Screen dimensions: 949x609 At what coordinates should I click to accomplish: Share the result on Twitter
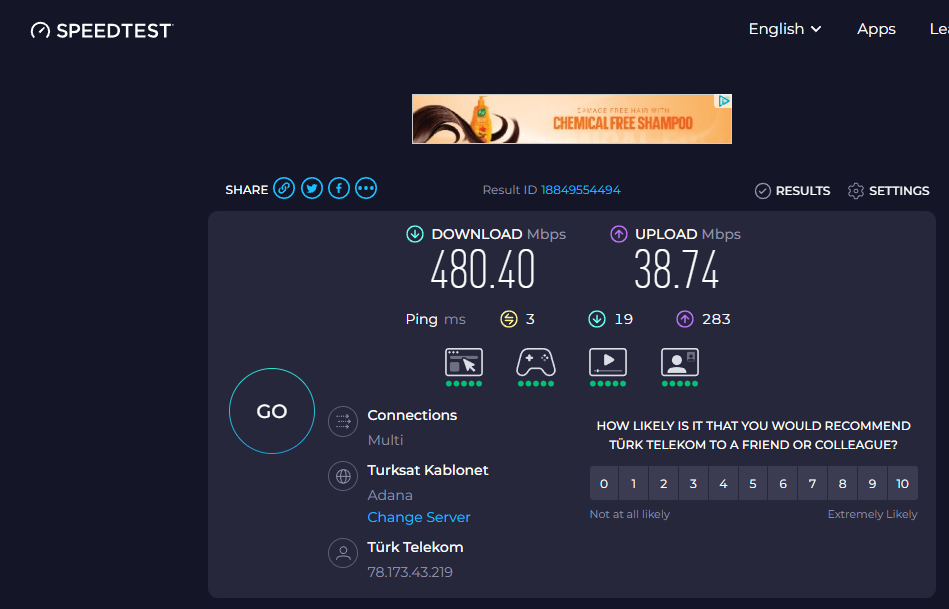click(311, 188)
